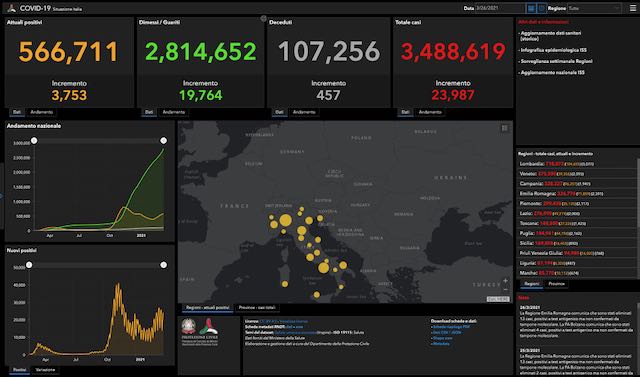Select the Province tab under regions list
This screenshot has height=377, width=640.
(x=556, y=284)
